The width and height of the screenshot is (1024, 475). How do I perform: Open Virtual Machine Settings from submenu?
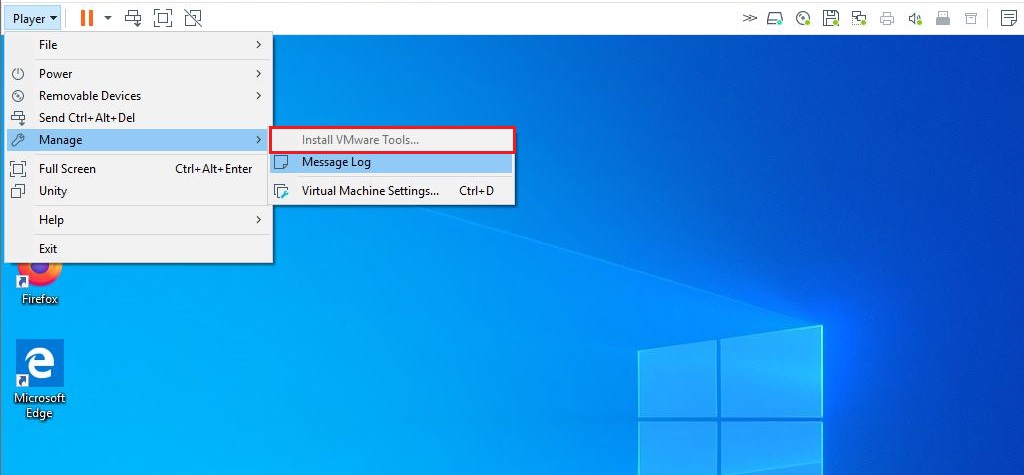tap(370, 191)
